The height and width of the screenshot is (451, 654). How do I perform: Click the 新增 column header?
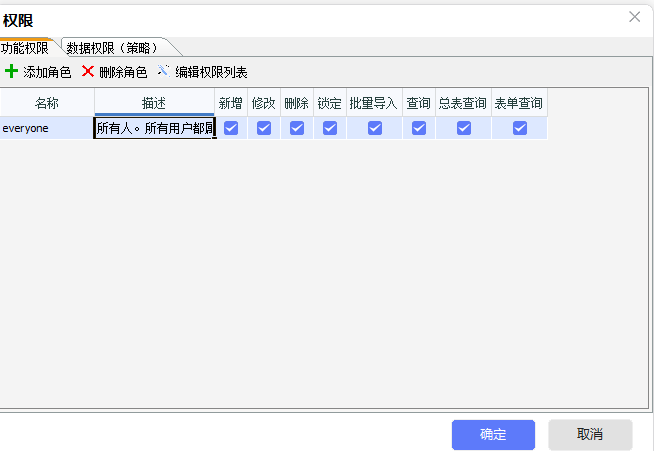click(x=231, y=103)
